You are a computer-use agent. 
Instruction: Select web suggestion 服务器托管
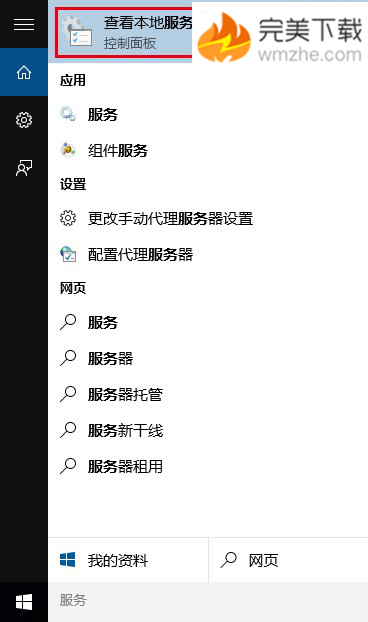coord(208,394)
